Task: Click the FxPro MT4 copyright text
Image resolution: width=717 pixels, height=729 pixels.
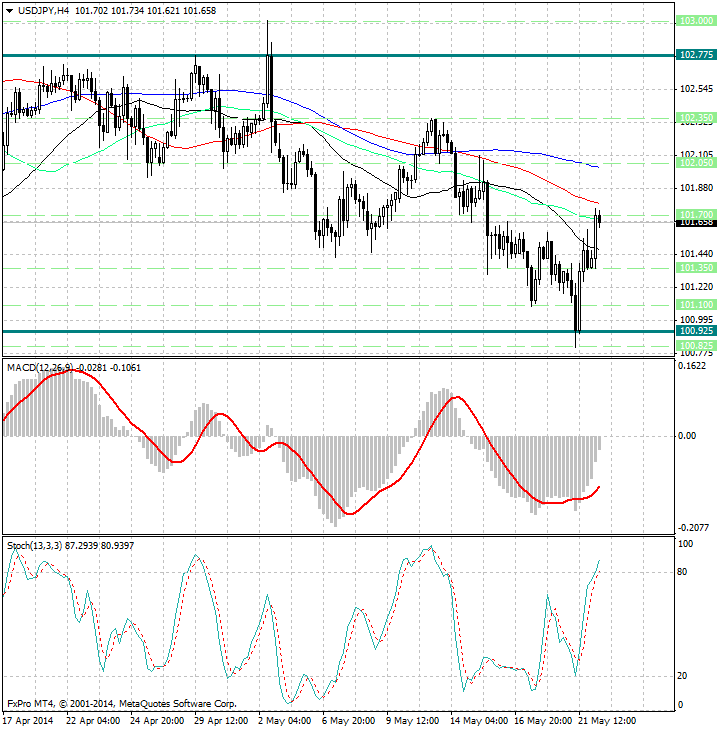Action: (x=122, y=703)
